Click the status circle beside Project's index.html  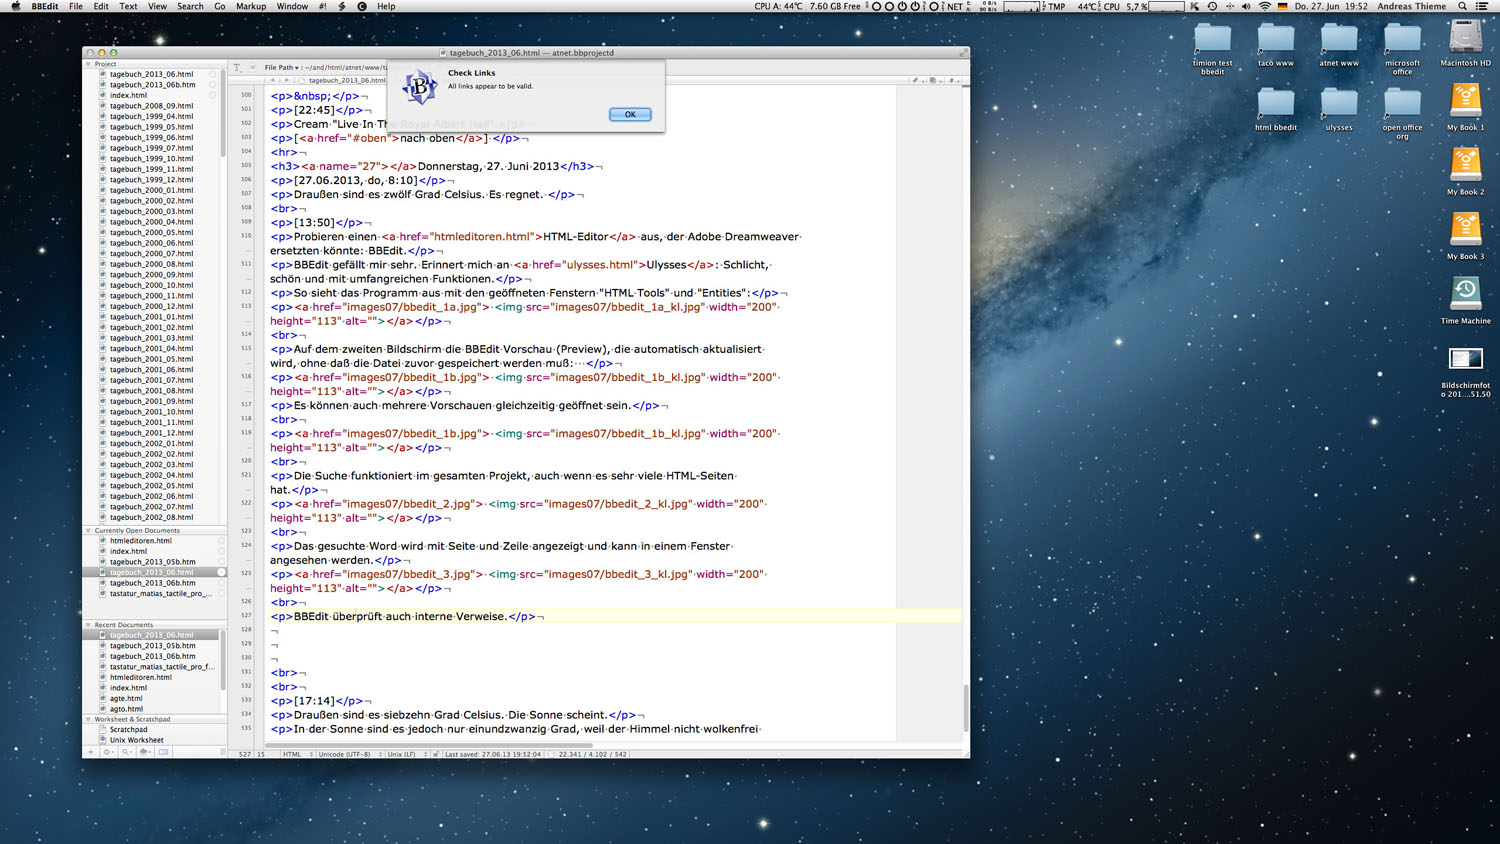coord(212,95)
